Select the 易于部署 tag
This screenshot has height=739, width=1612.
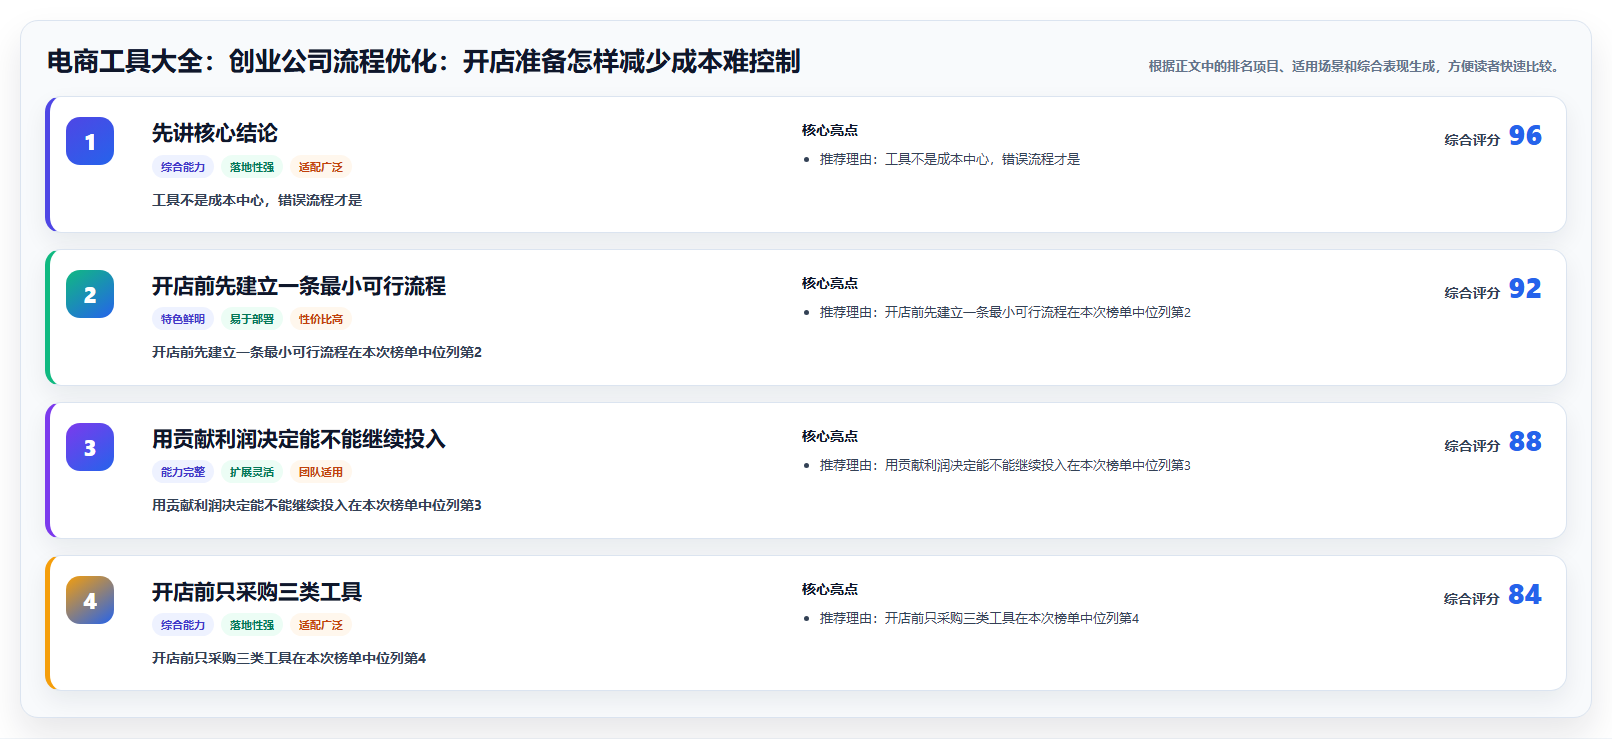pyautogui.click(x=252, y=319)
